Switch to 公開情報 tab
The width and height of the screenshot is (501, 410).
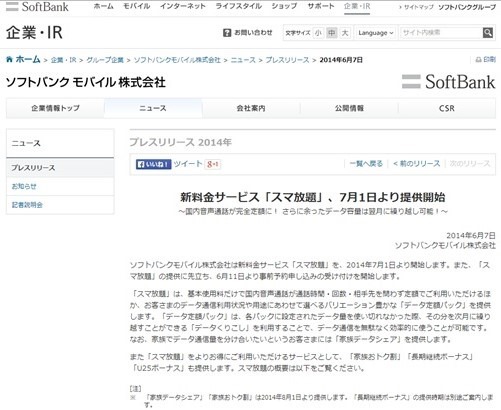click(349, 108)
